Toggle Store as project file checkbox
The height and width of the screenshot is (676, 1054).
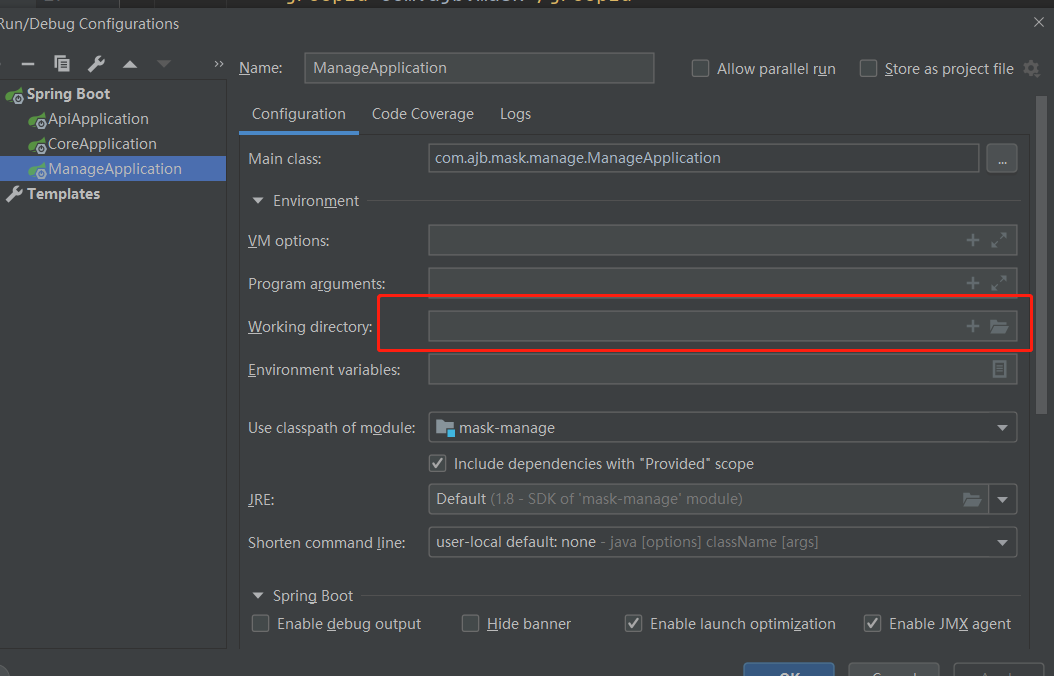868,69
